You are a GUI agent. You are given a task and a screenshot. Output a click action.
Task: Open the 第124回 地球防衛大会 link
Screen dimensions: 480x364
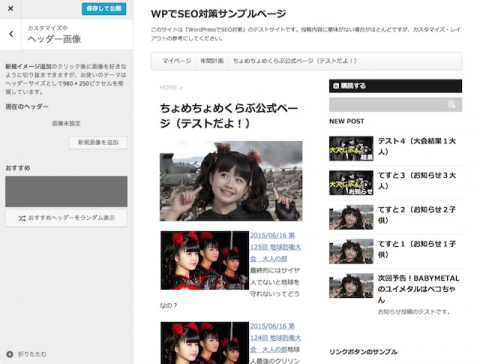click(275, 338)
